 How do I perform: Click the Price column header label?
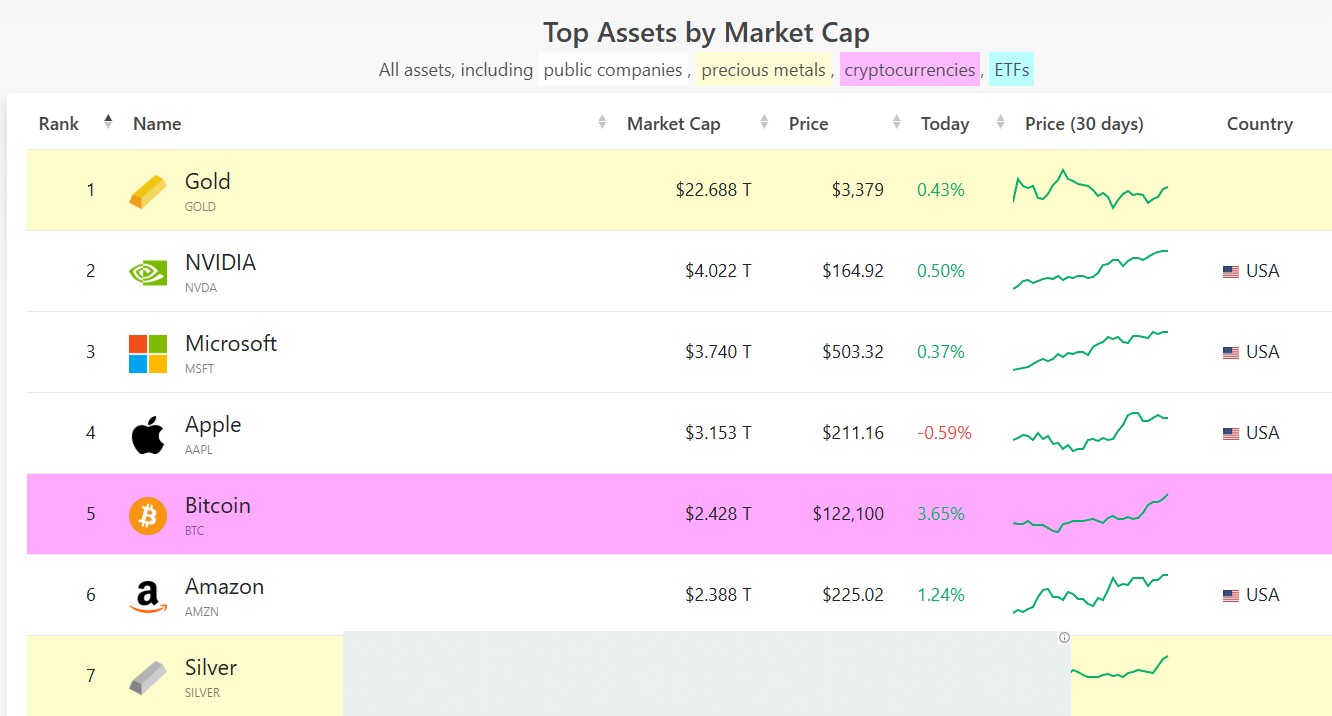808,124
